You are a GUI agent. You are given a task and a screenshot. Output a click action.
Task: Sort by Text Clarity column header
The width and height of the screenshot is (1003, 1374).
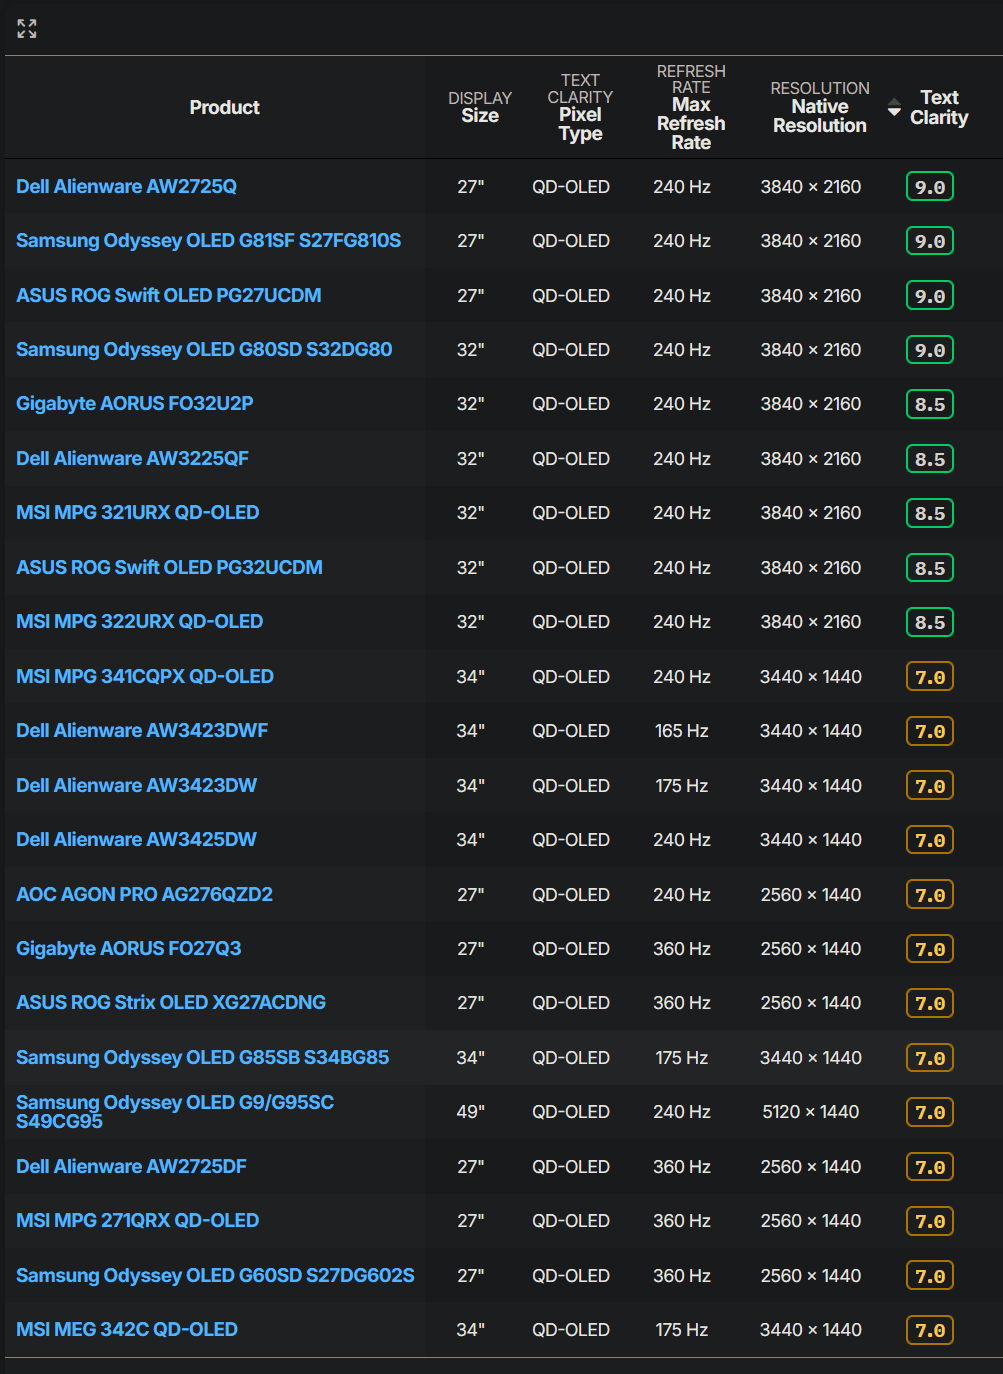[939, 107]
